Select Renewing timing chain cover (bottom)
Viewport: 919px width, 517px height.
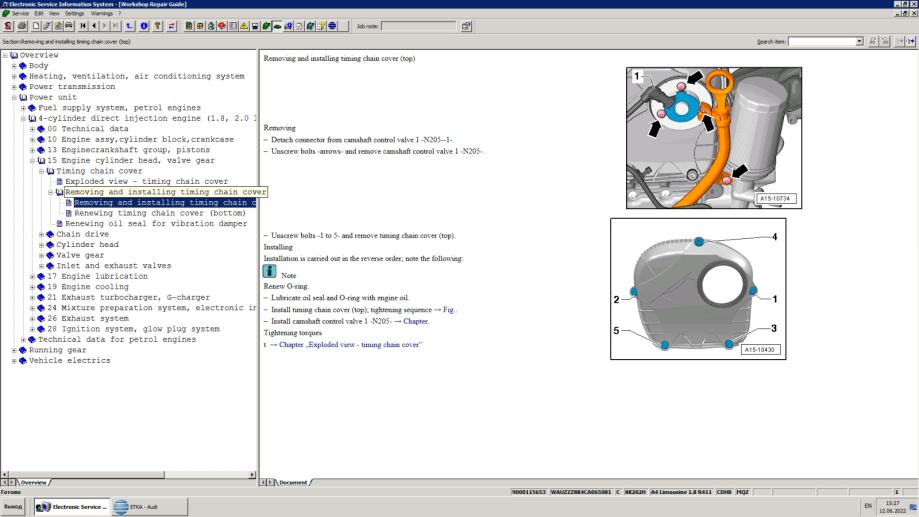pos(160,213)
